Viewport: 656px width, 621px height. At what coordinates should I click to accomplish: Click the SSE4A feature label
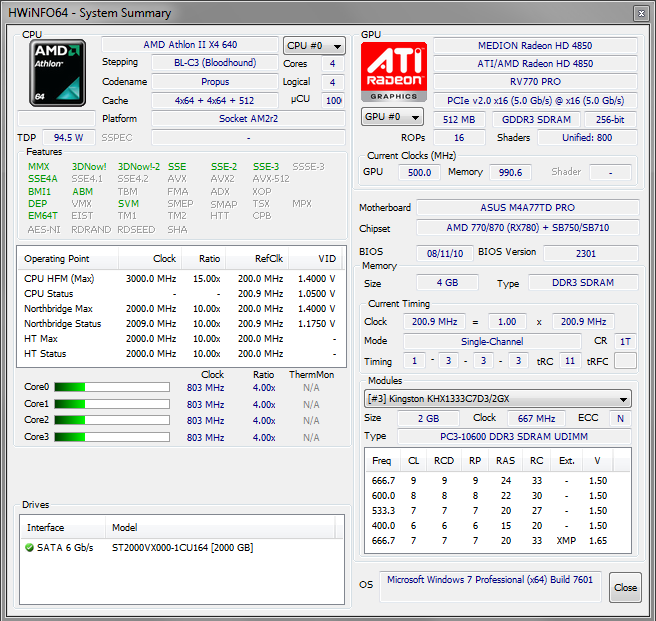pos(43,179)
